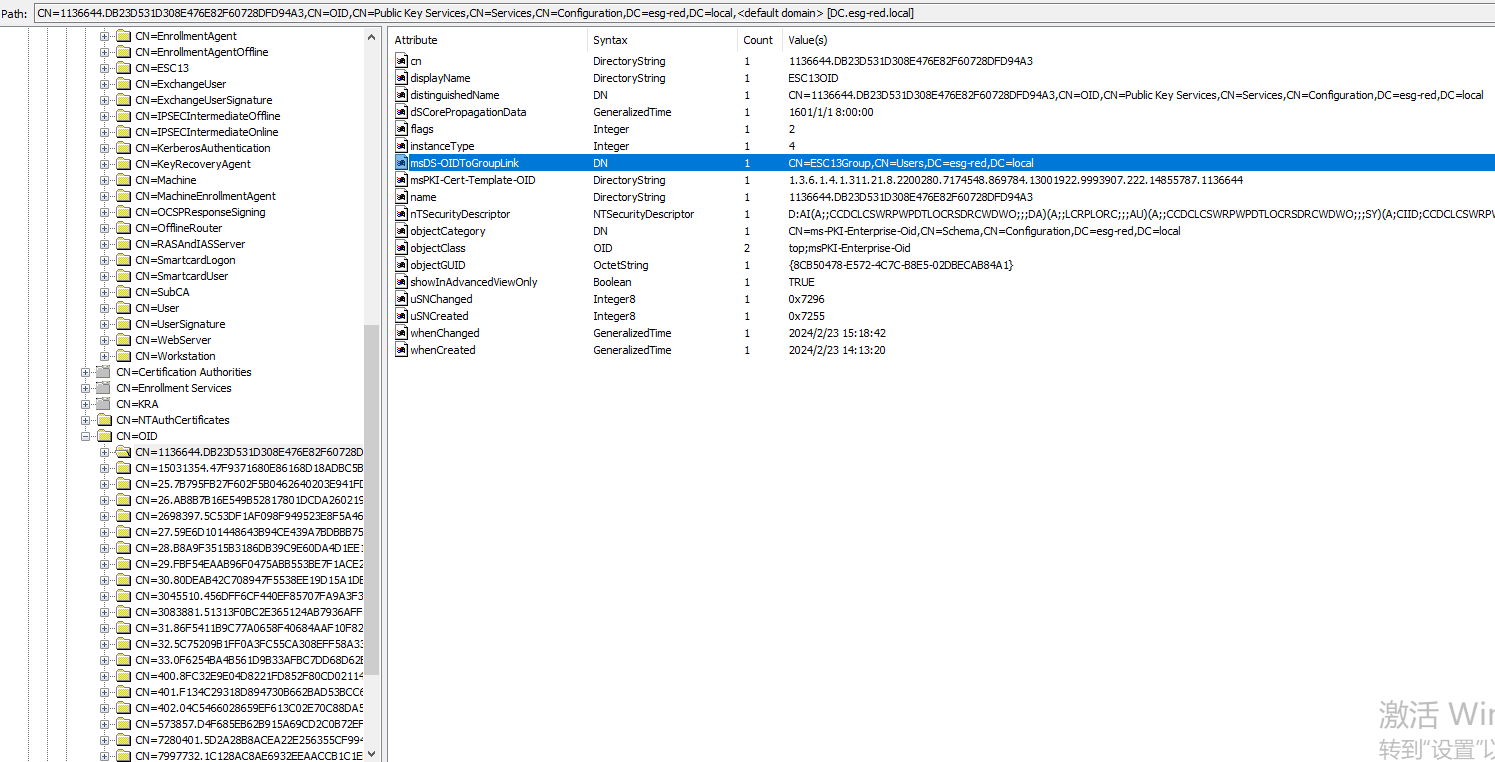Select CN=573857.D4F685EB62B915A69CD2C0B72EF item

click(249, 724)
